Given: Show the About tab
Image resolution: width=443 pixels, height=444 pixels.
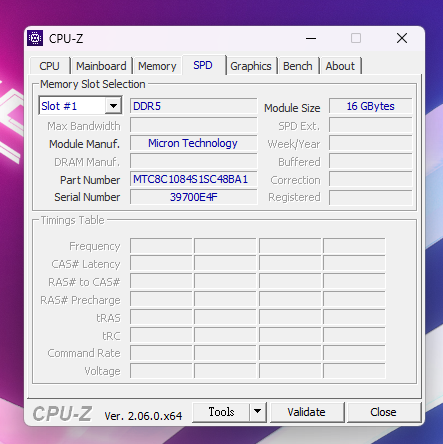Looking at the screenshot, I should pyautogui.click(x=340, y=66).
